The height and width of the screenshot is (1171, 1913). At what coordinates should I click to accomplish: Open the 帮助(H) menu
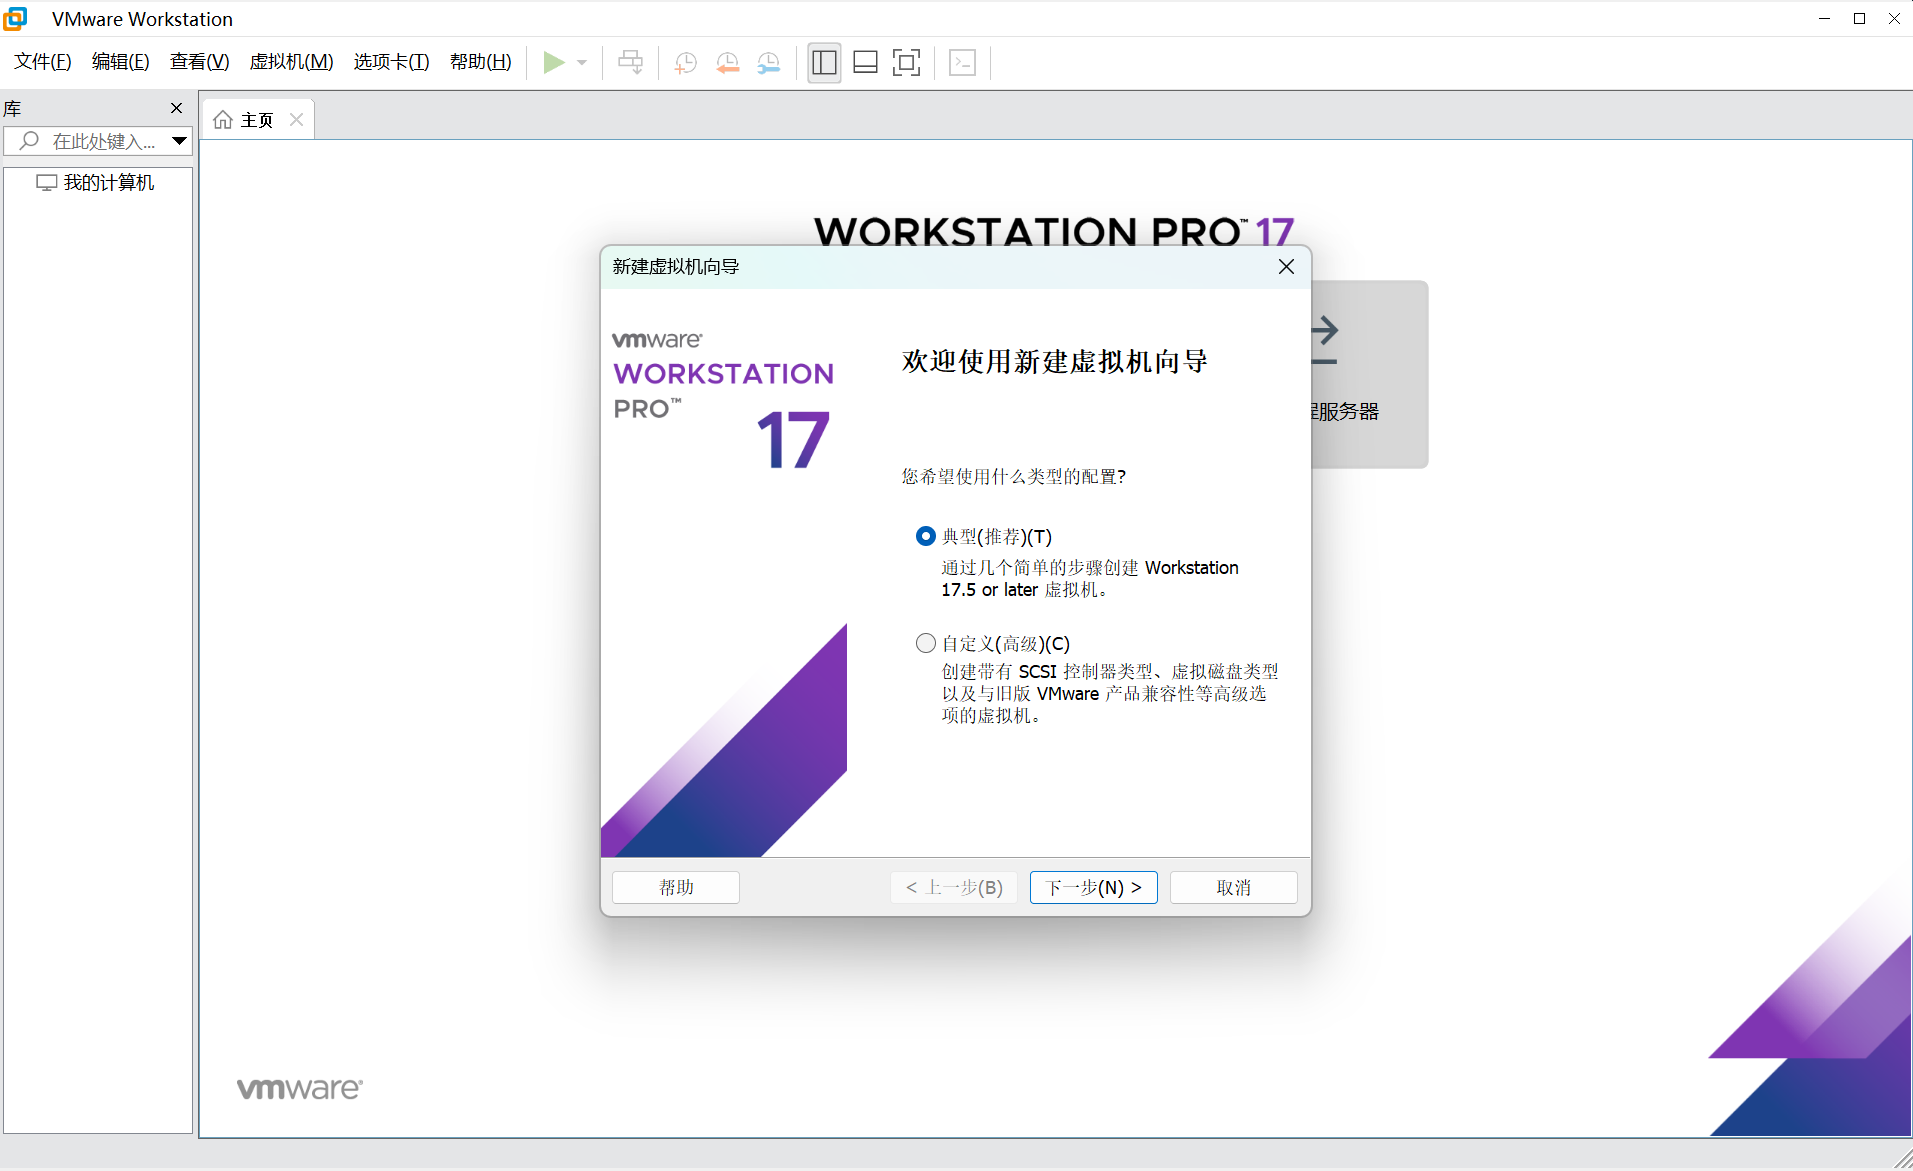tap(480, 62)
